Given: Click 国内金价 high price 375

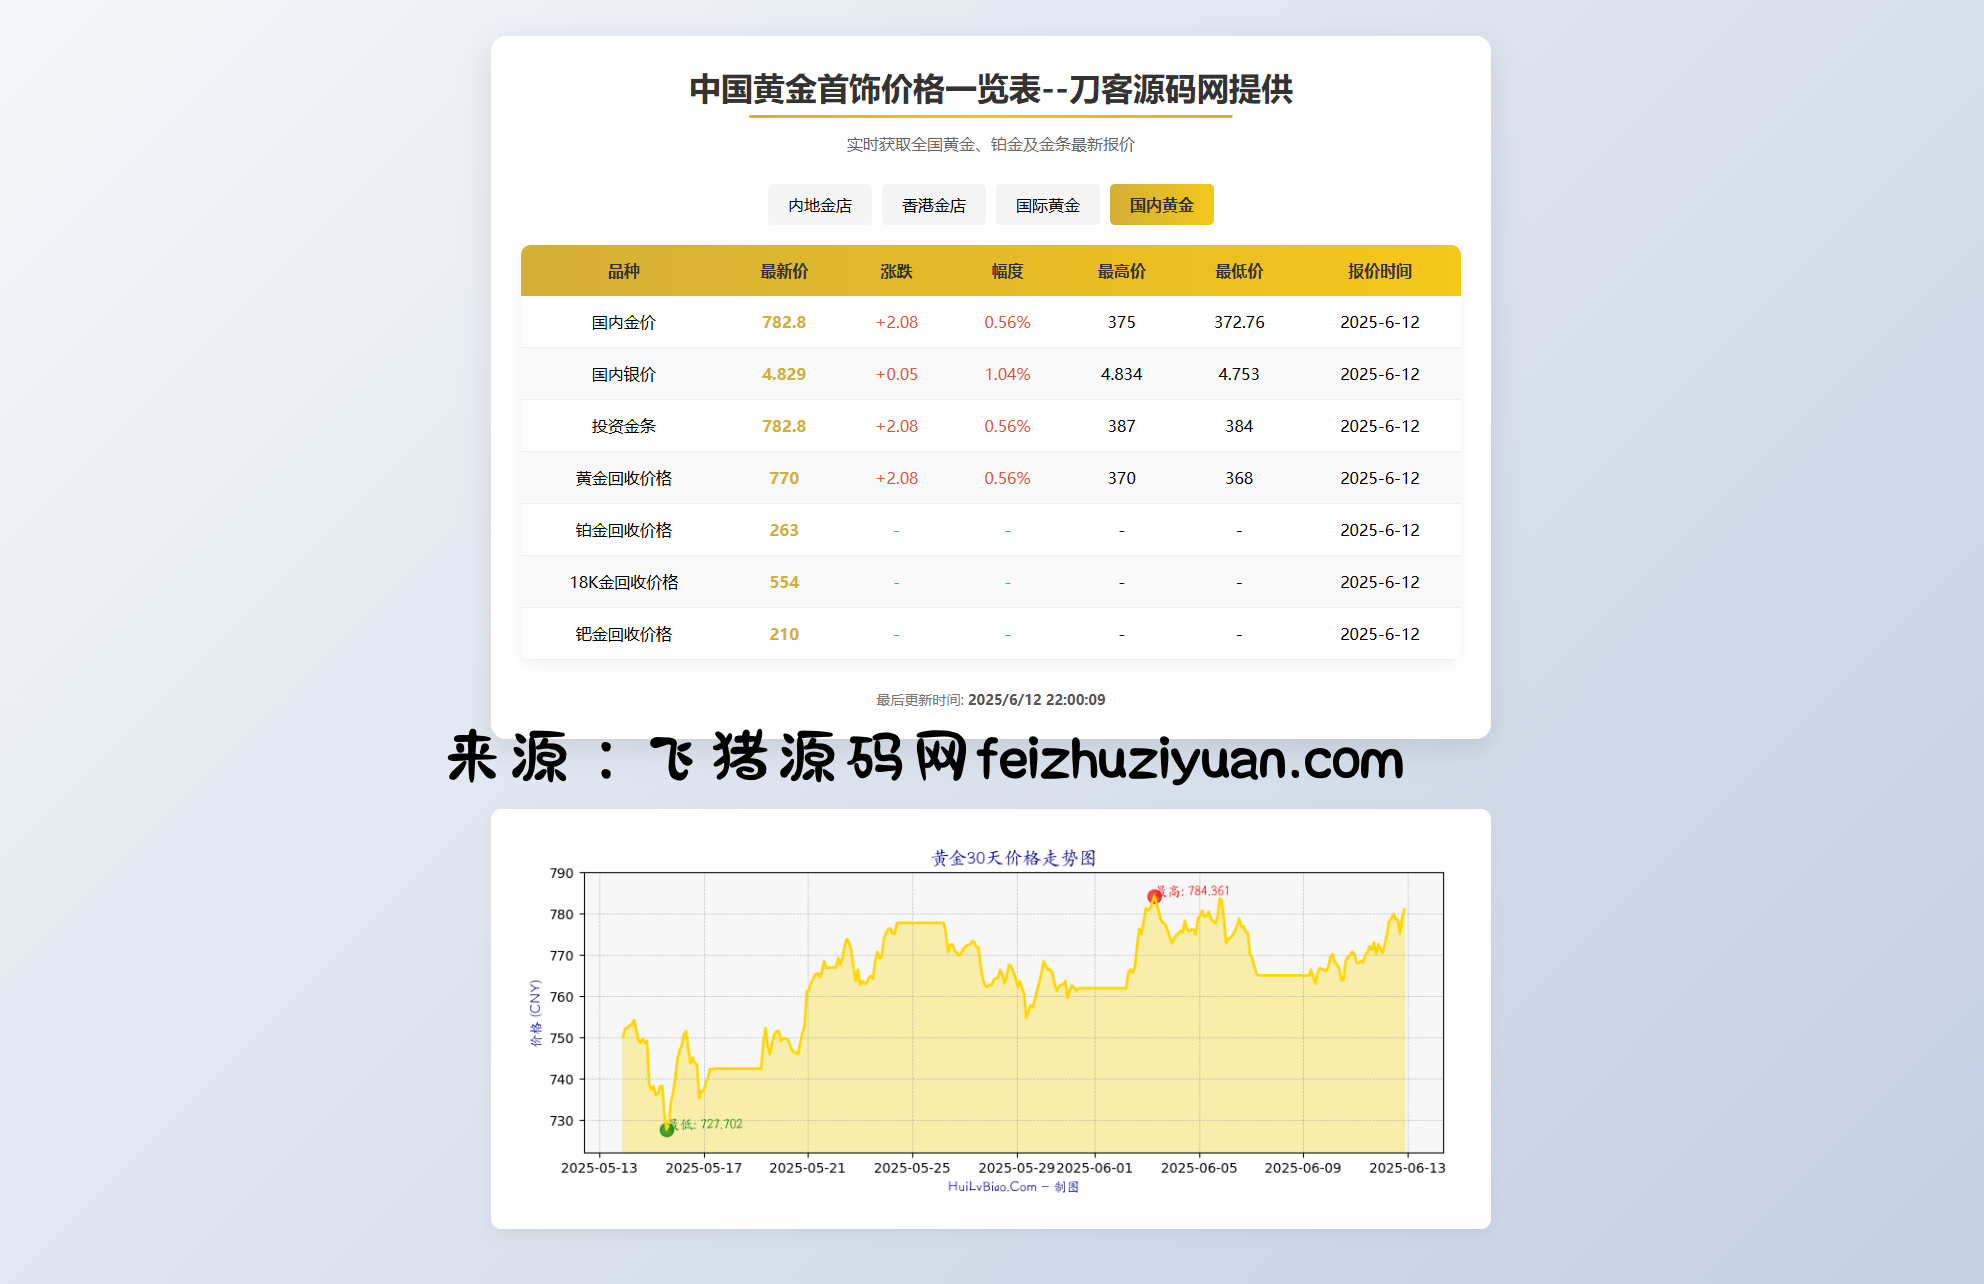Looking at the screenshot, I should coord(1121,322).
